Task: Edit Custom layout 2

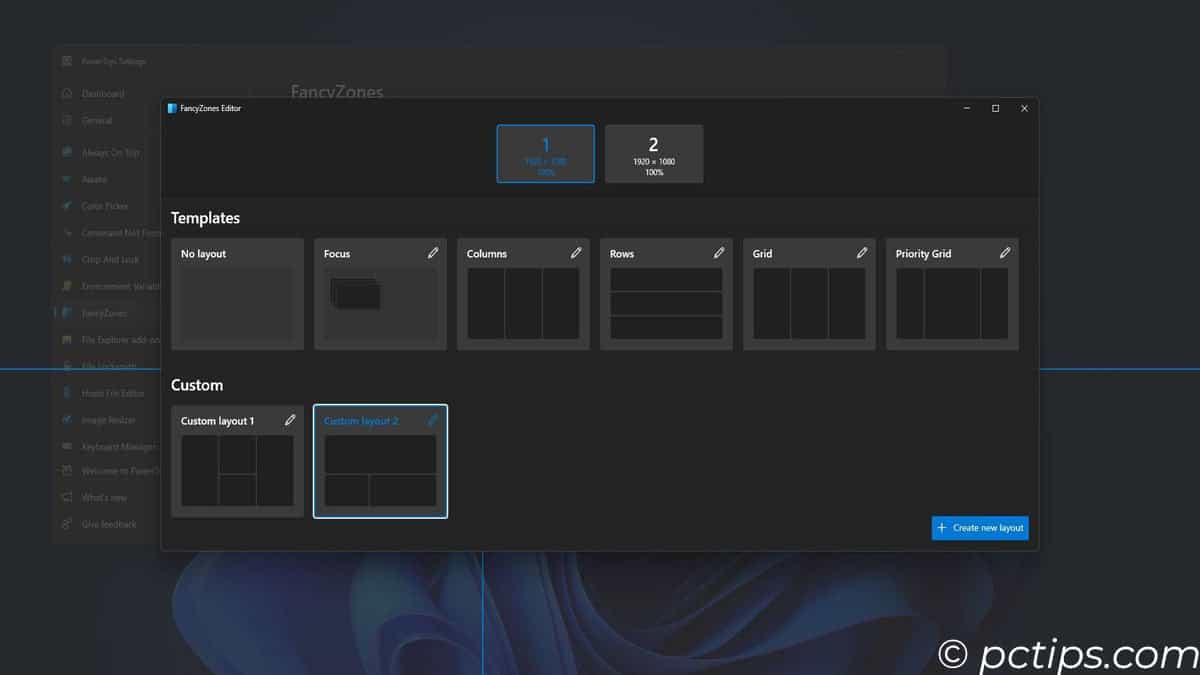Action: (x=433, y=420)
